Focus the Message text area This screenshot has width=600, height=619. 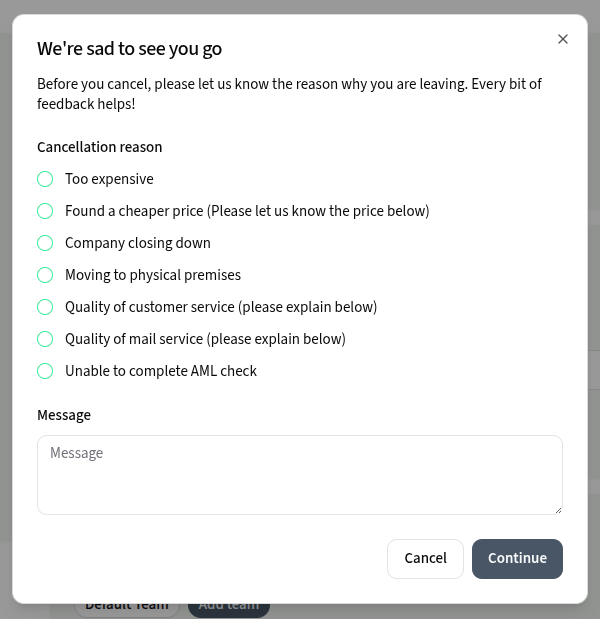(x=299, y=474)
